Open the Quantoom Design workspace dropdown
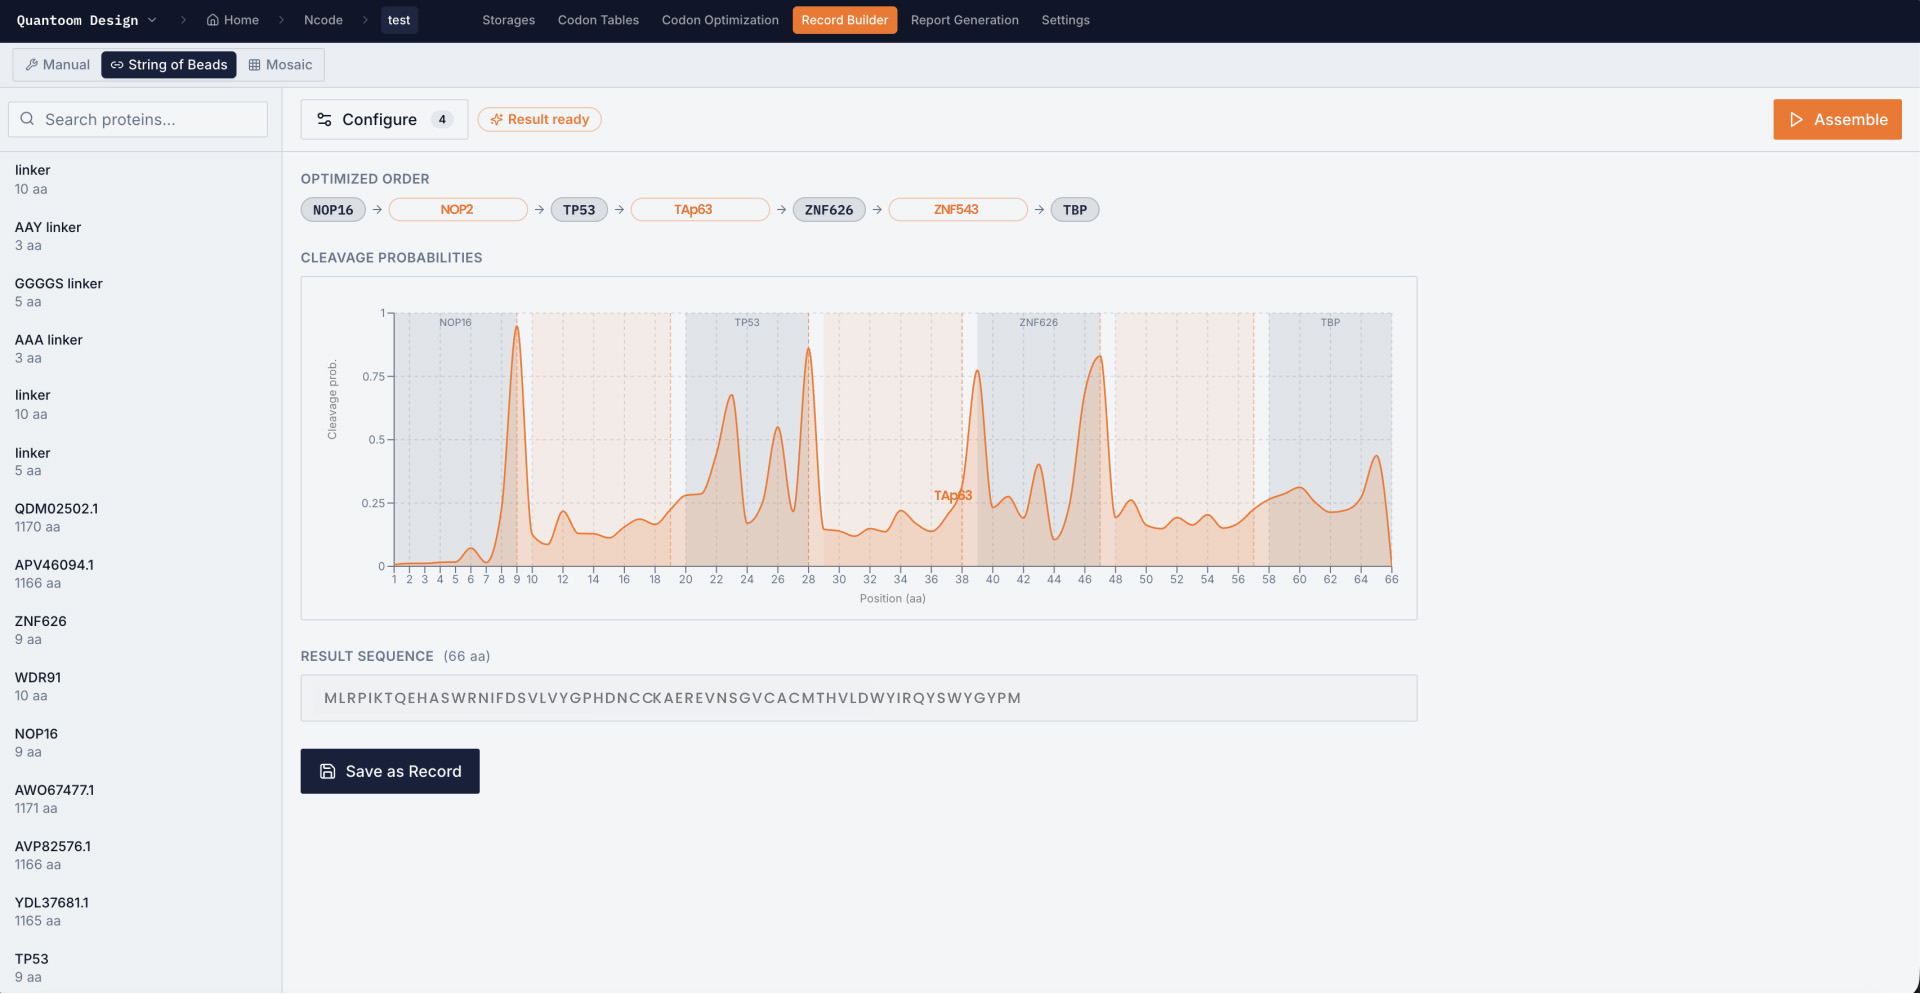 coord(87,20)
